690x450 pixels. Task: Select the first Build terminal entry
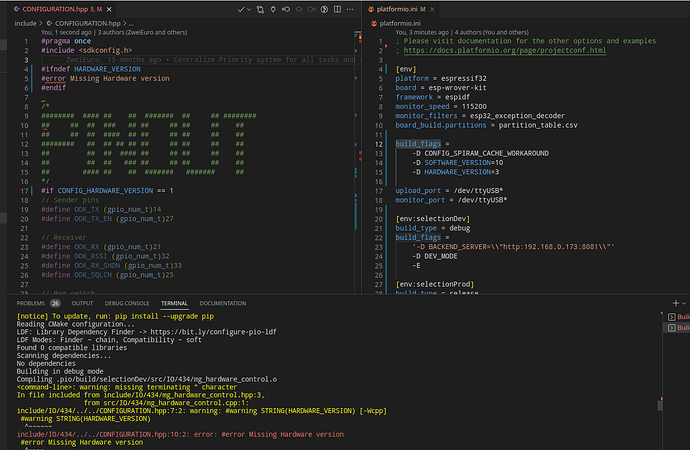click(679, 317)
